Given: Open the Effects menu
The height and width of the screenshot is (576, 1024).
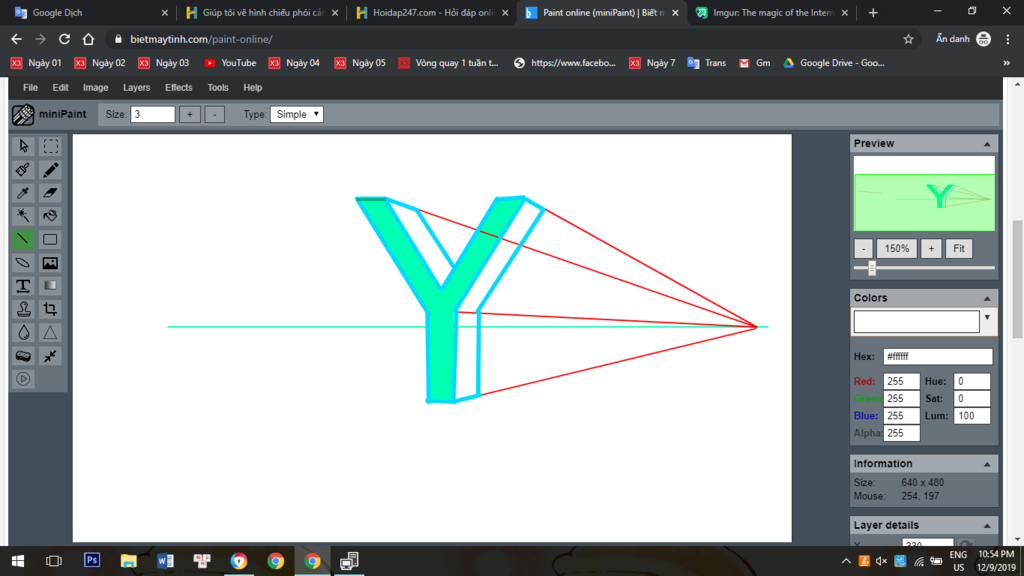Looking at the screenshot, I should coord(178,88).
